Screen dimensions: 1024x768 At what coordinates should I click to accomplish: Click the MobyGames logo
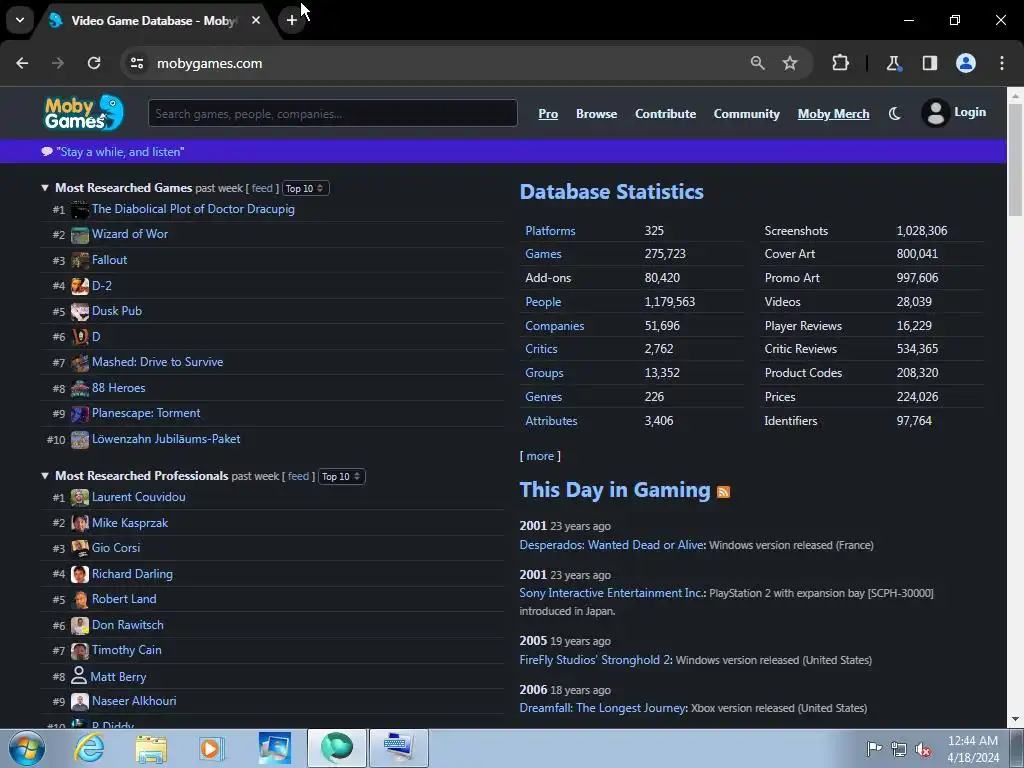point(84,112)
